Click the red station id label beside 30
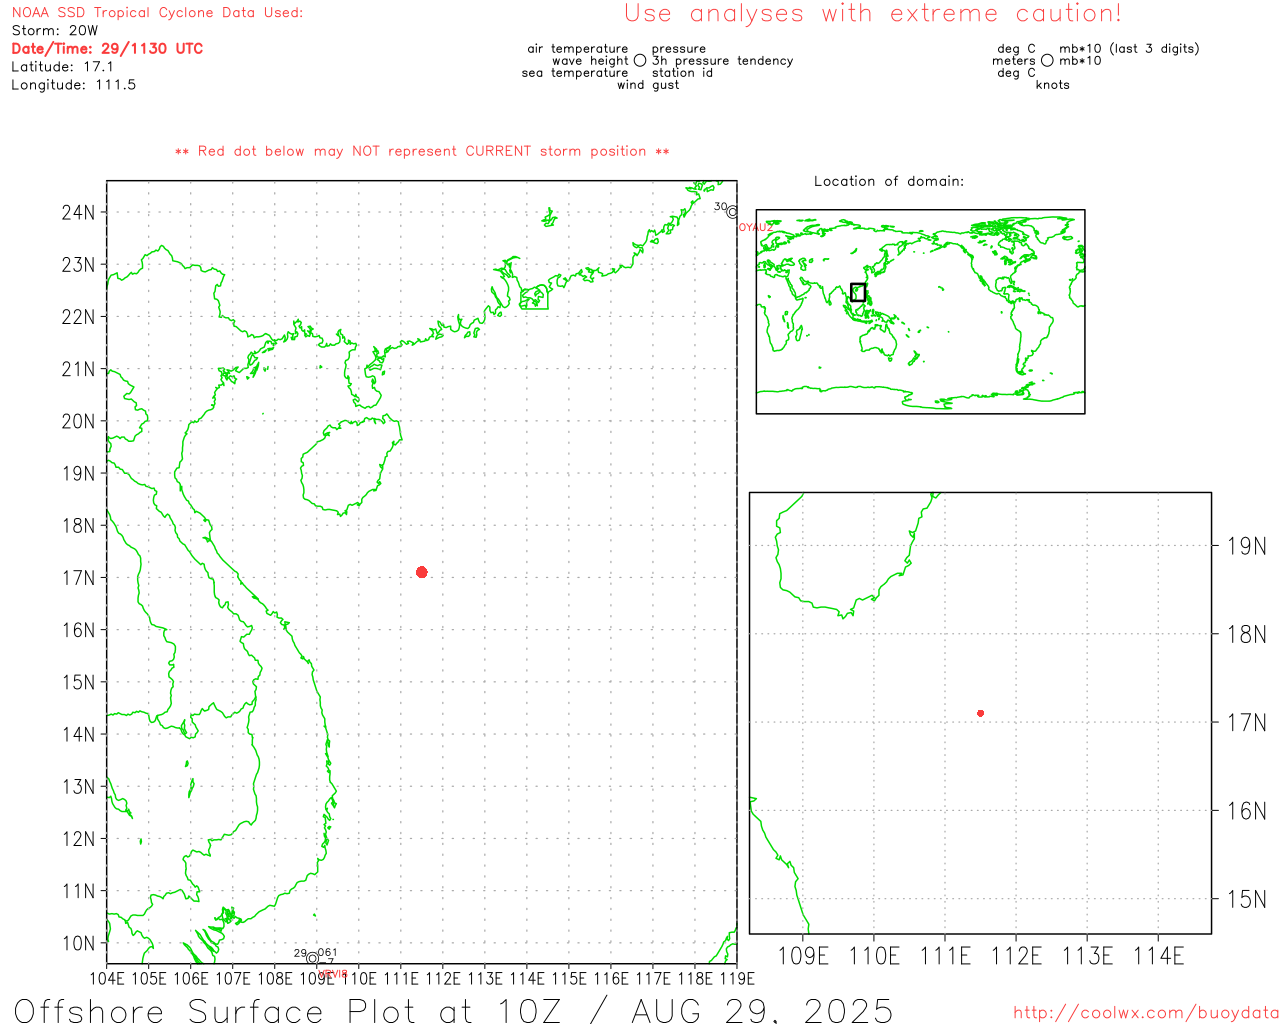This screenshot has width=1280, height=1024. [x=755, y=228]
